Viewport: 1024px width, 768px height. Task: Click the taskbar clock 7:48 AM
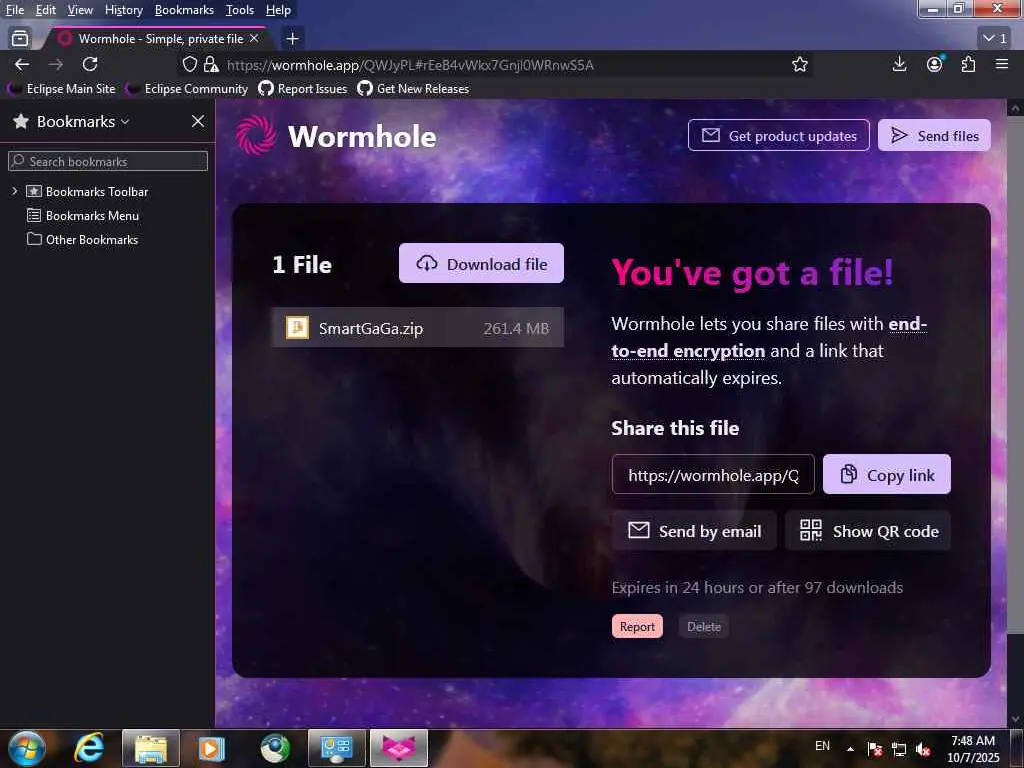point(973,748)
